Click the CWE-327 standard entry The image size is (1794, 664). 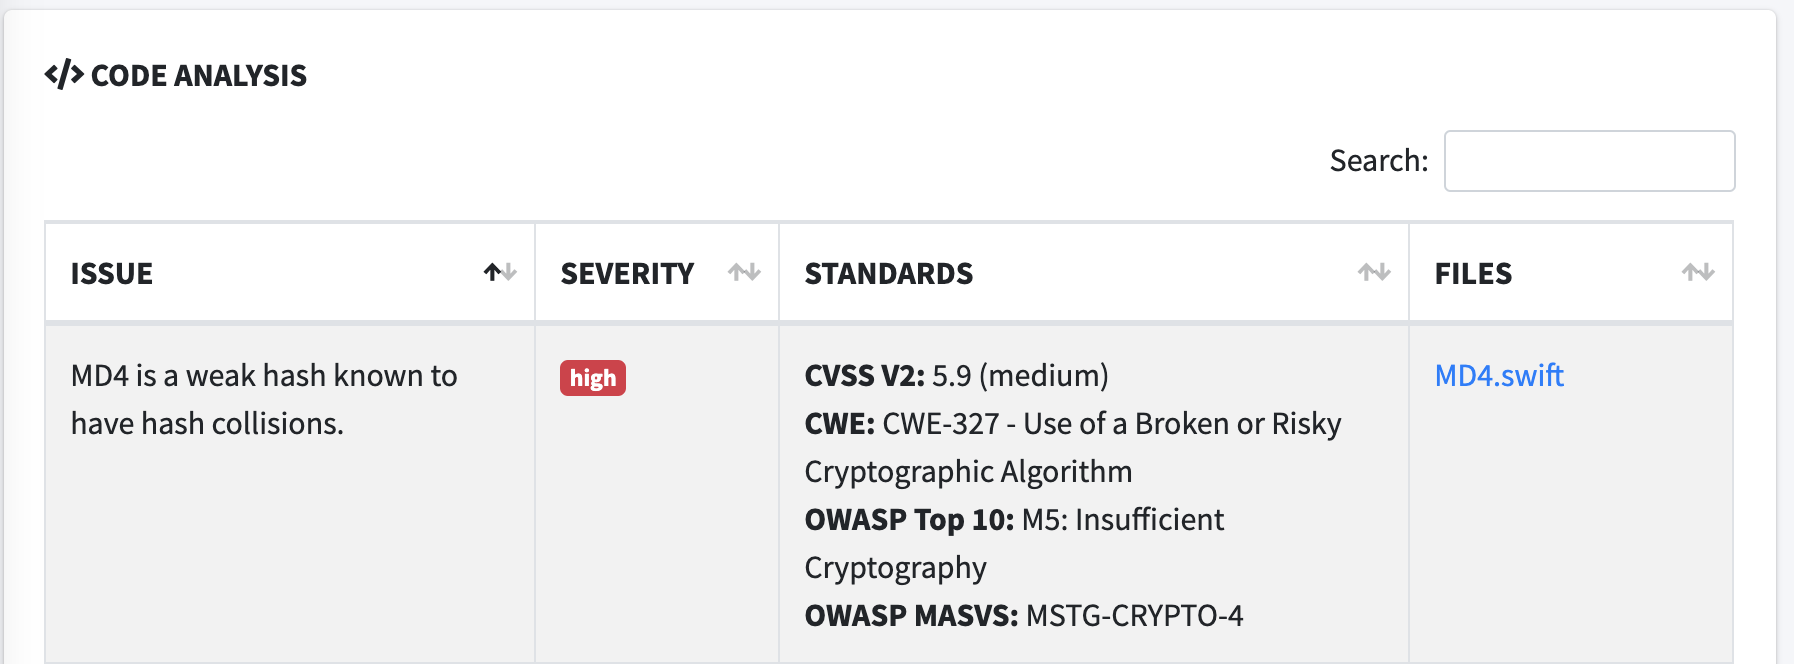tap(1110, 424)
